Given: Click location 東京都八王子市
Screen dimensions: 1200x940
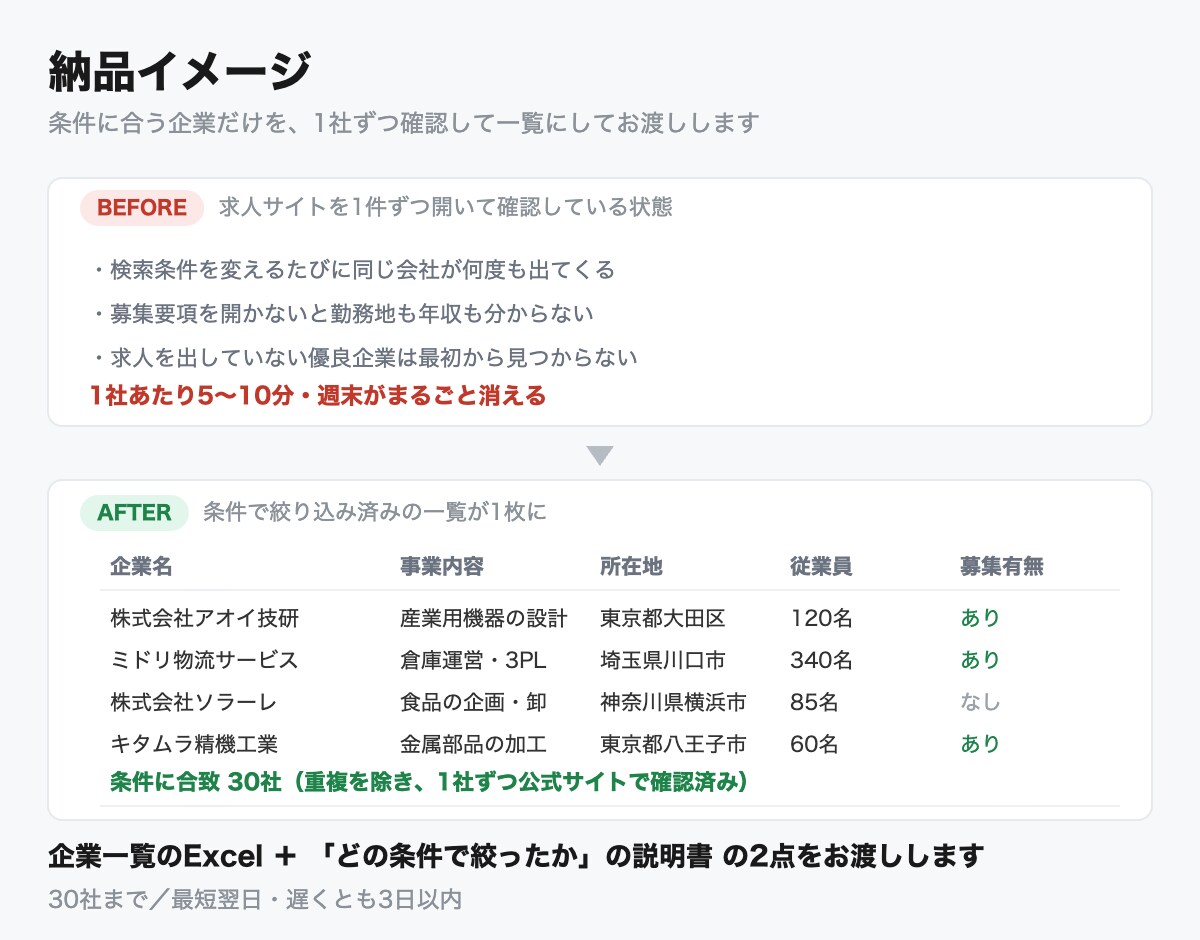Looking at the screenshot, I should pyautogui.click(x=673, y=744).
